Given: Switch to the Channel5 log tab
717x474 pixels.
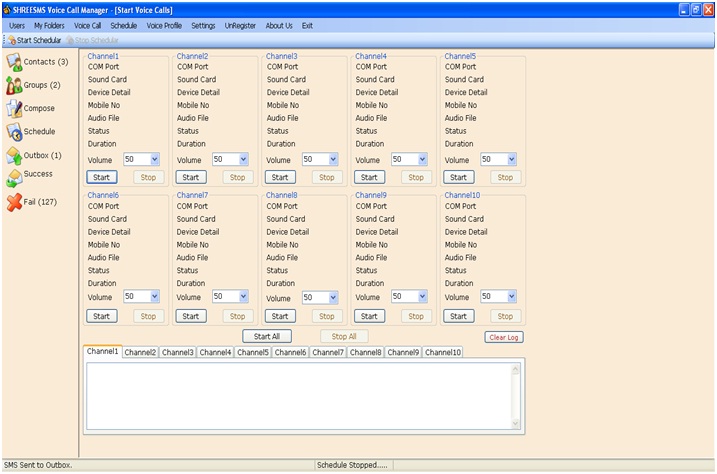Looking at the screenshot, I should (x=252, y=352).
